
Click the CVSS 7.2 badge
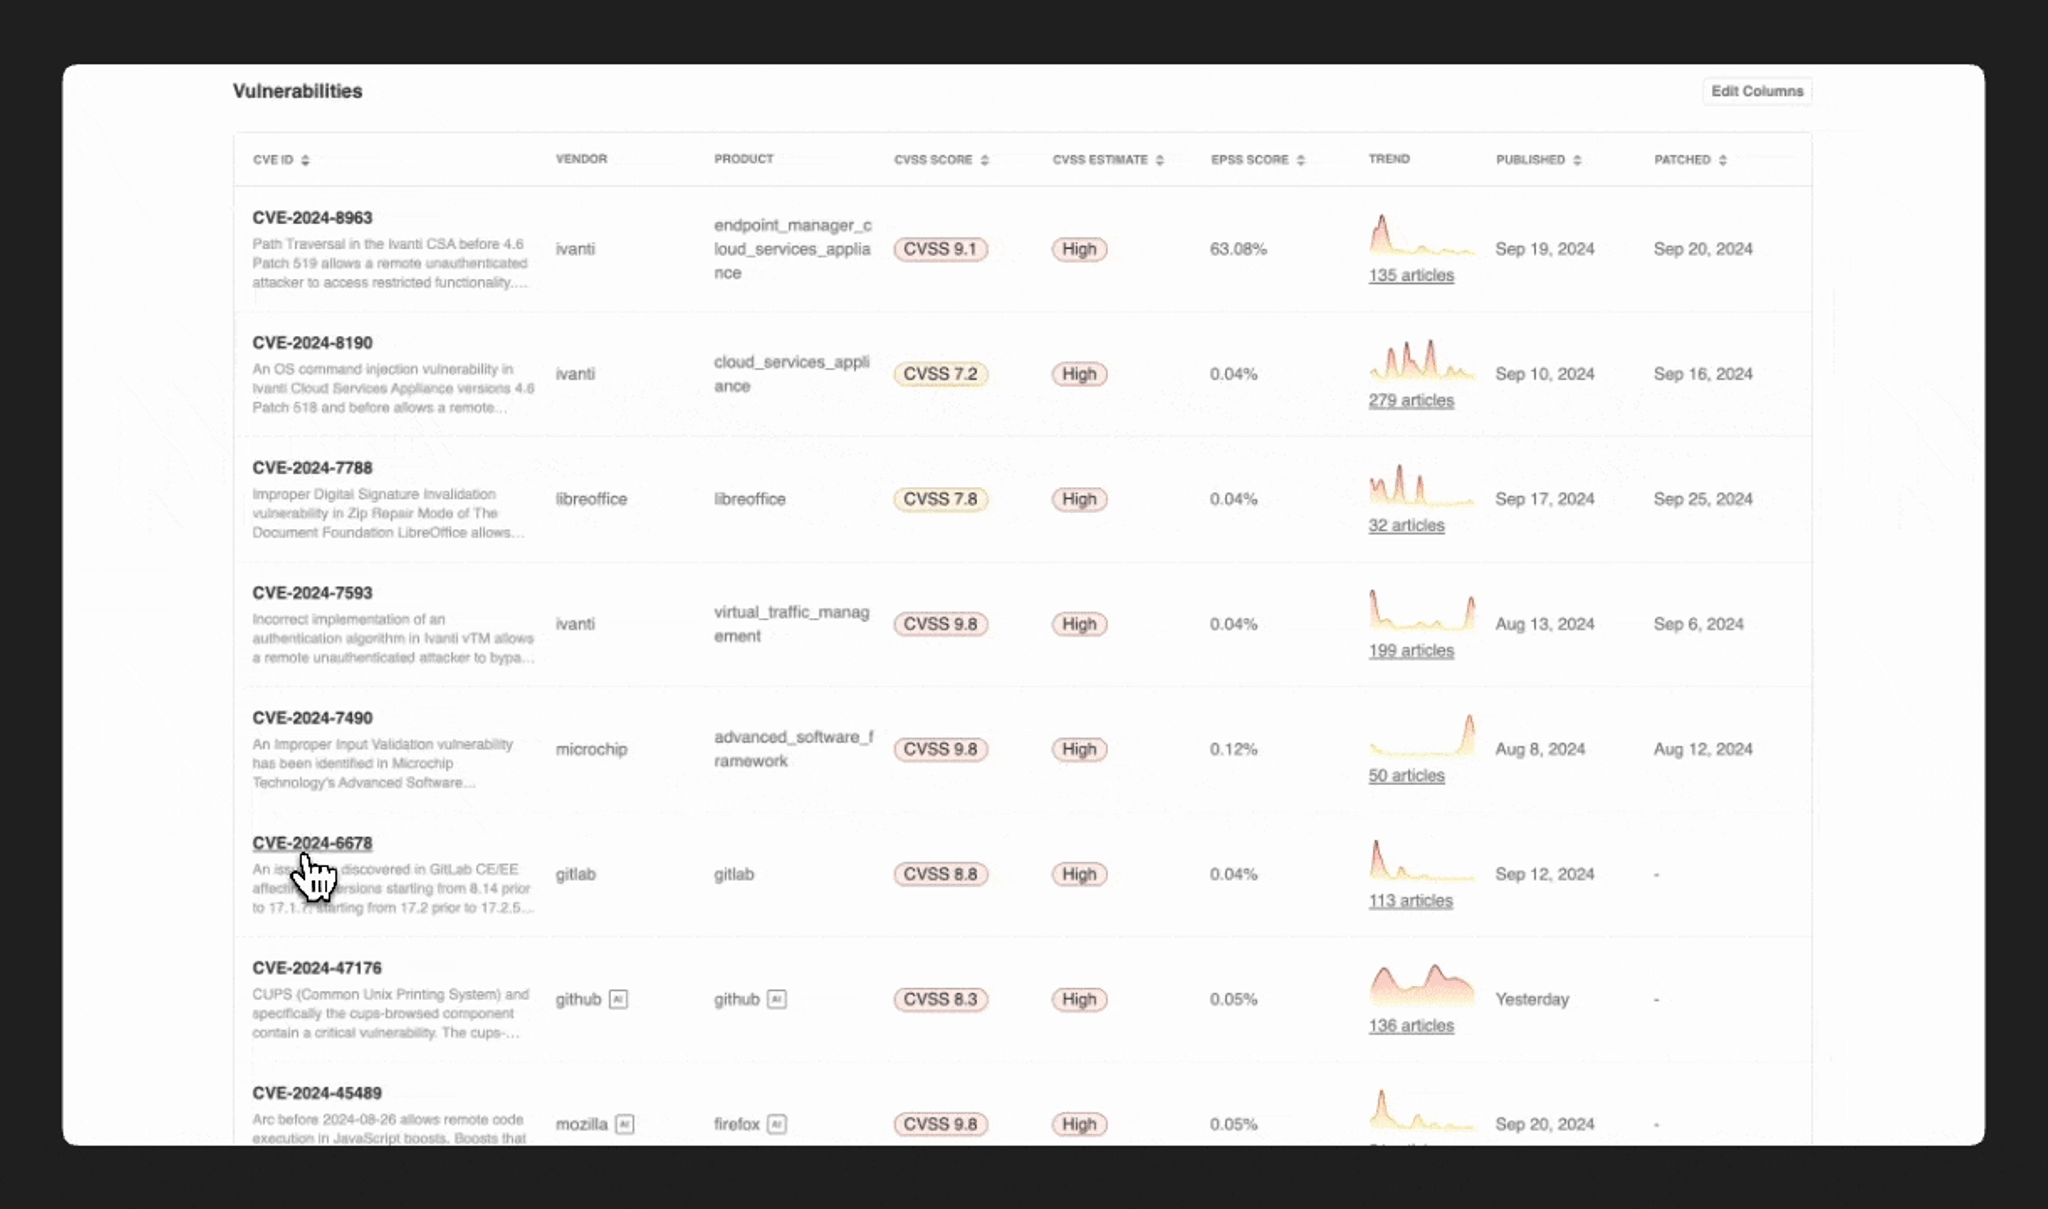940,374
